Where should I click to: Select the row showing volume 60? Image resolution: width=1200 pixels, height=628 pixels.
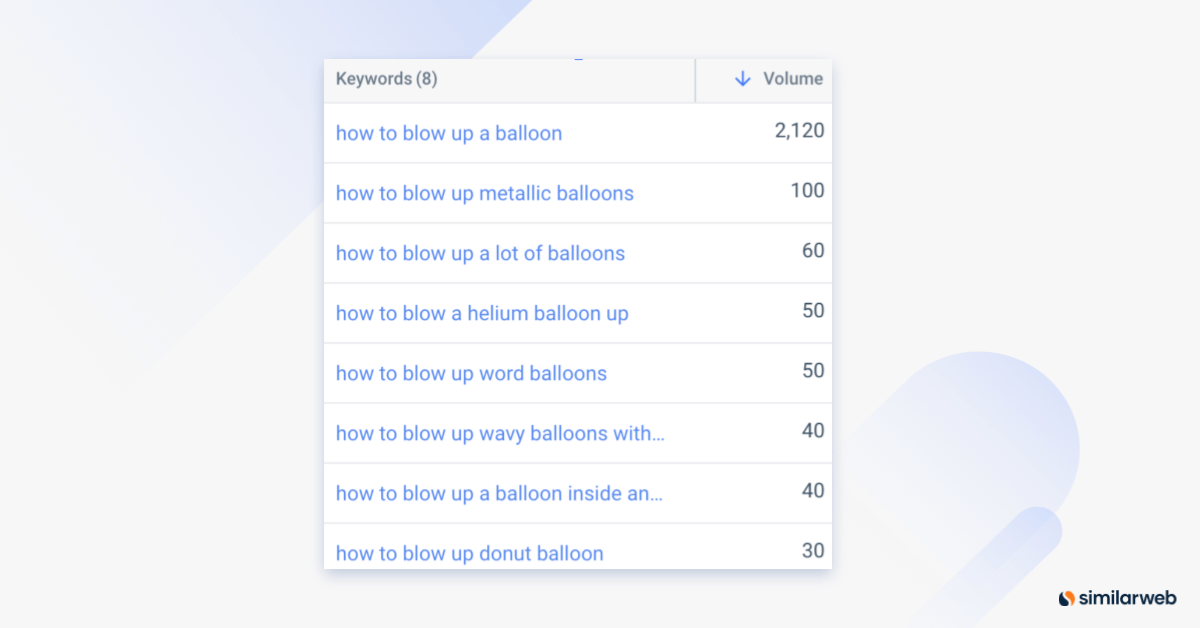click(813, 250)
